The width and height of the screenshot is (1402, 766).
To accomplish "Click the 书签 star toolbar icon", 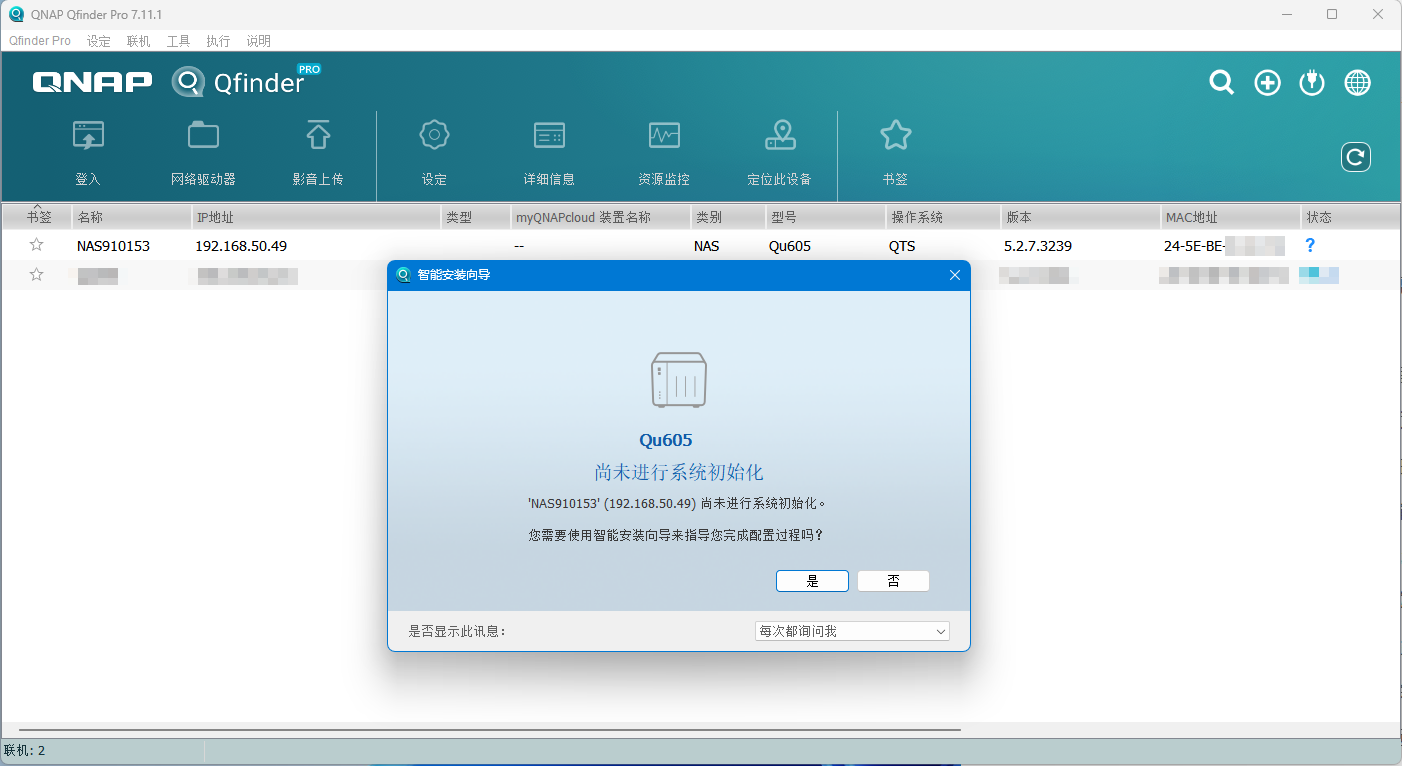I will tap(895, 136).
